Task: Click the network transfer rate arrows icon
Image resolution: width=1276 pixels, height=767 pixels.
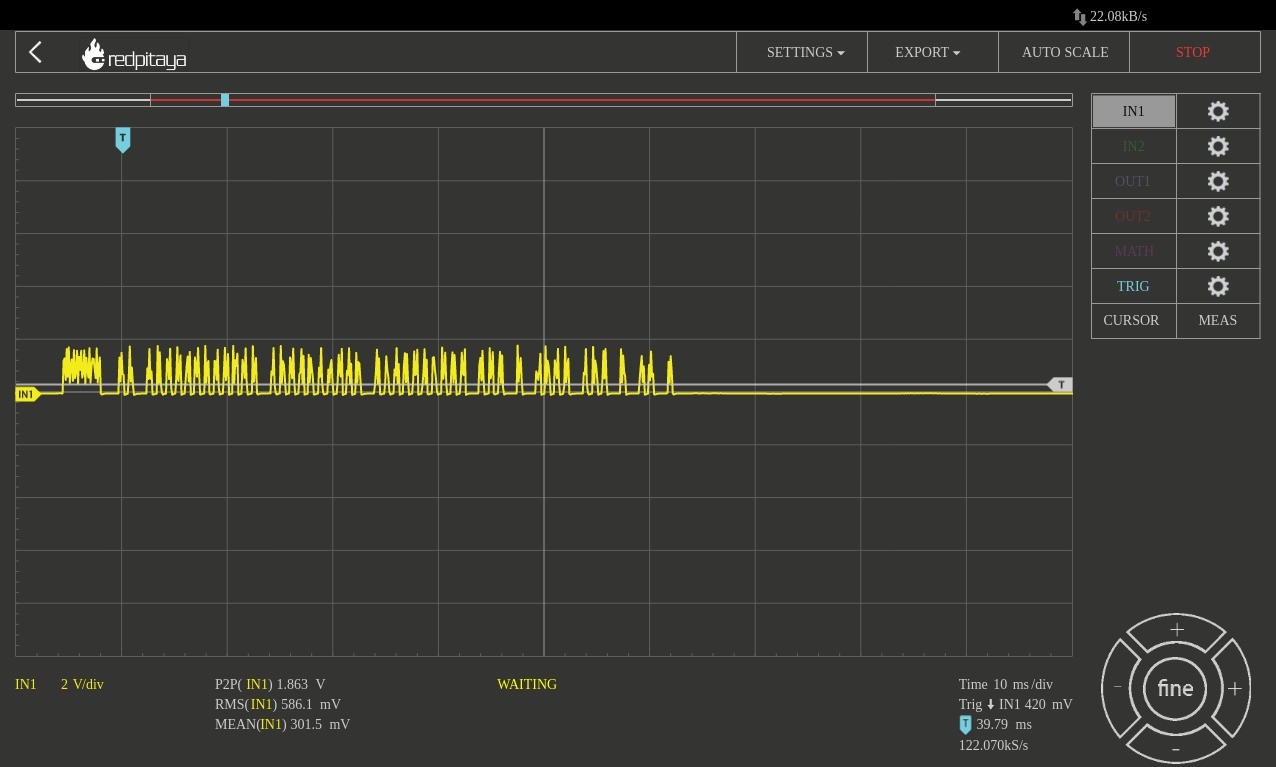Action: [x=1079, y=17]
